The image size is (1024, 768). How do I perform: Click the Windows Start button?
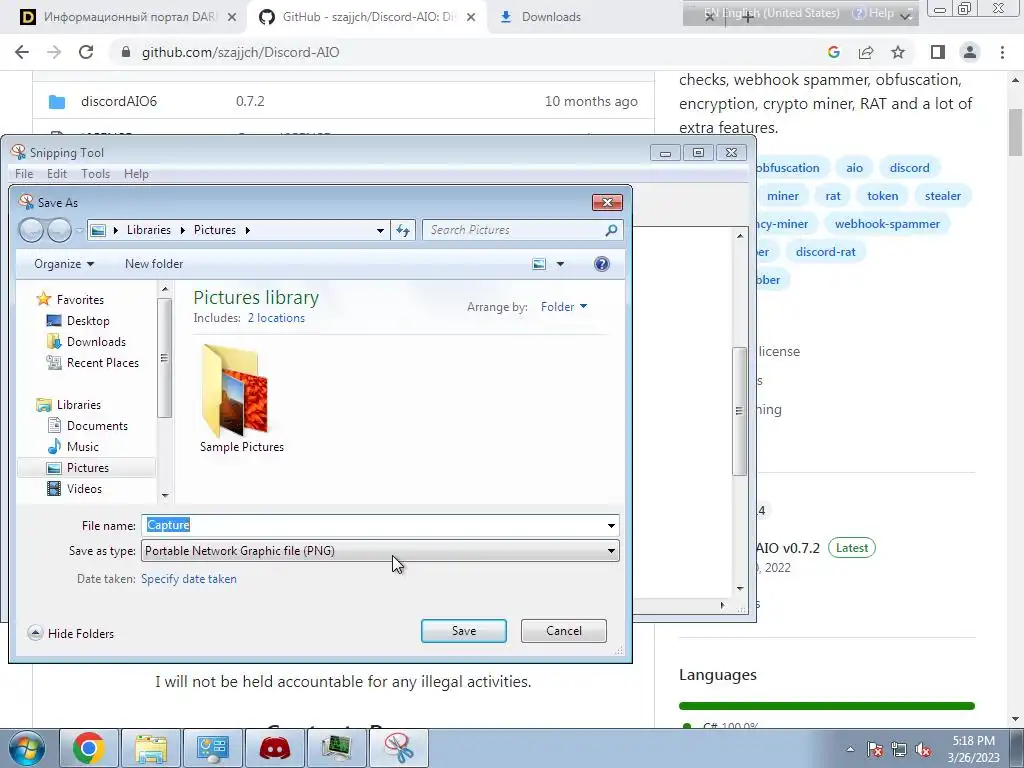pos(26,748)
